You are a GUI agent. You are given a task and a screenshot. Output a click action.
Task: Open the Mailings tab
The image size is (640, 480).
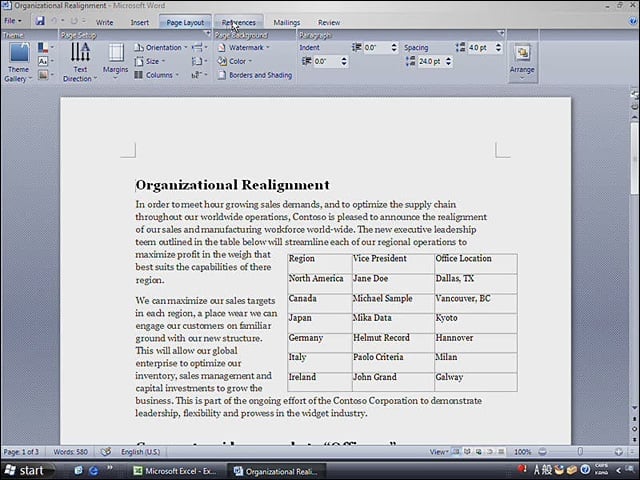[x=287, y=22]
